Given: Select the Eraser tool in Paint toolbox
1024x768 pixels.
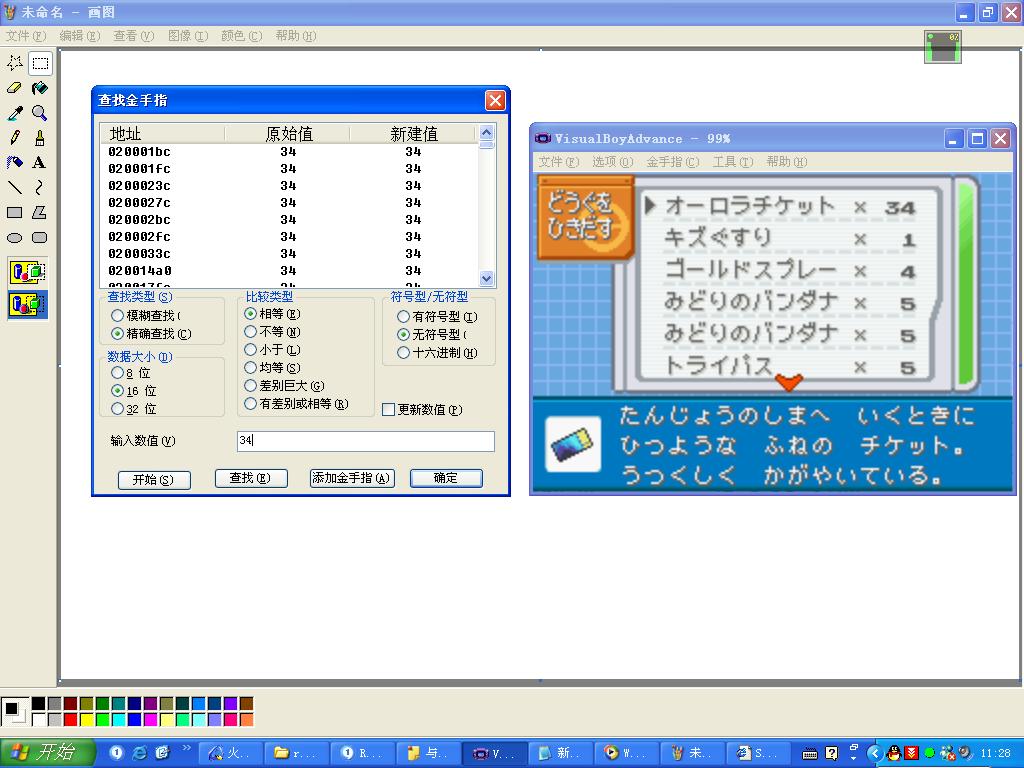Looking at the screenshot, I should point(15,88).
